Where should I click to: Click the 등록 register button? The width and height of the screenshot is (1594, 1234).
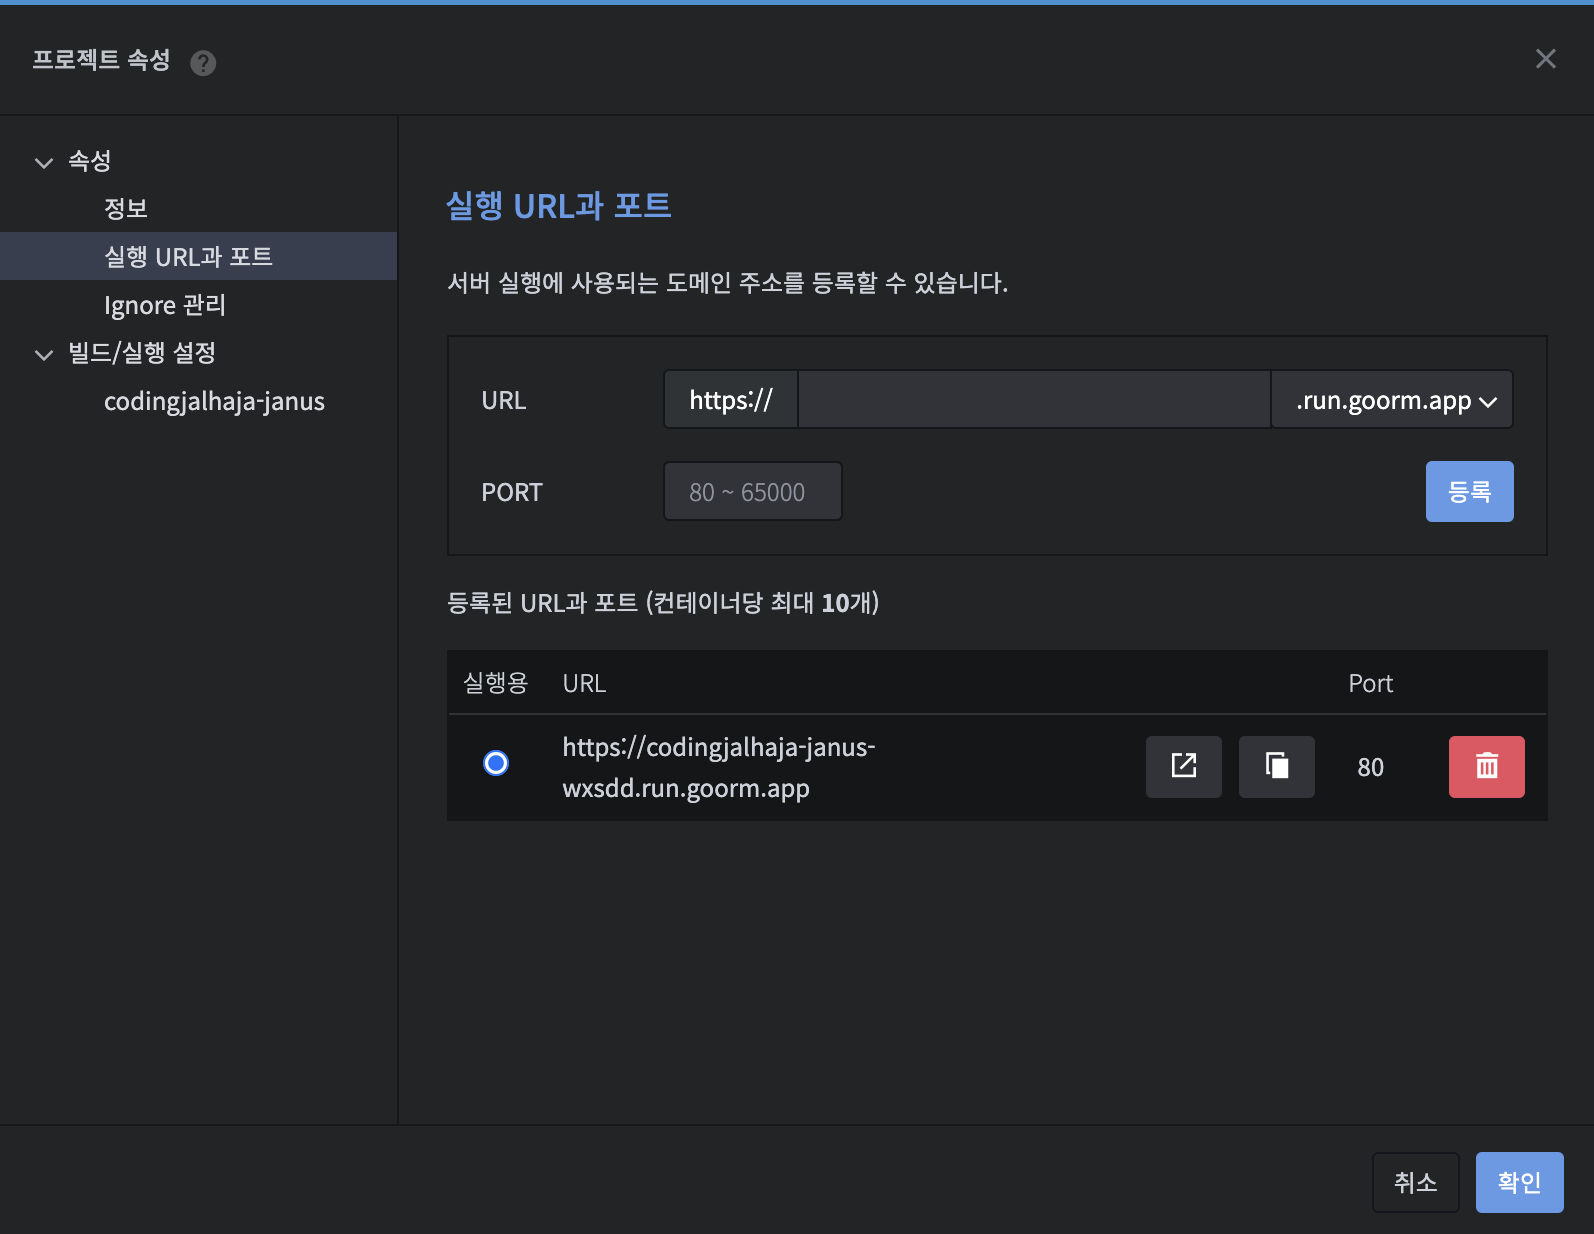click(1469, 491)
